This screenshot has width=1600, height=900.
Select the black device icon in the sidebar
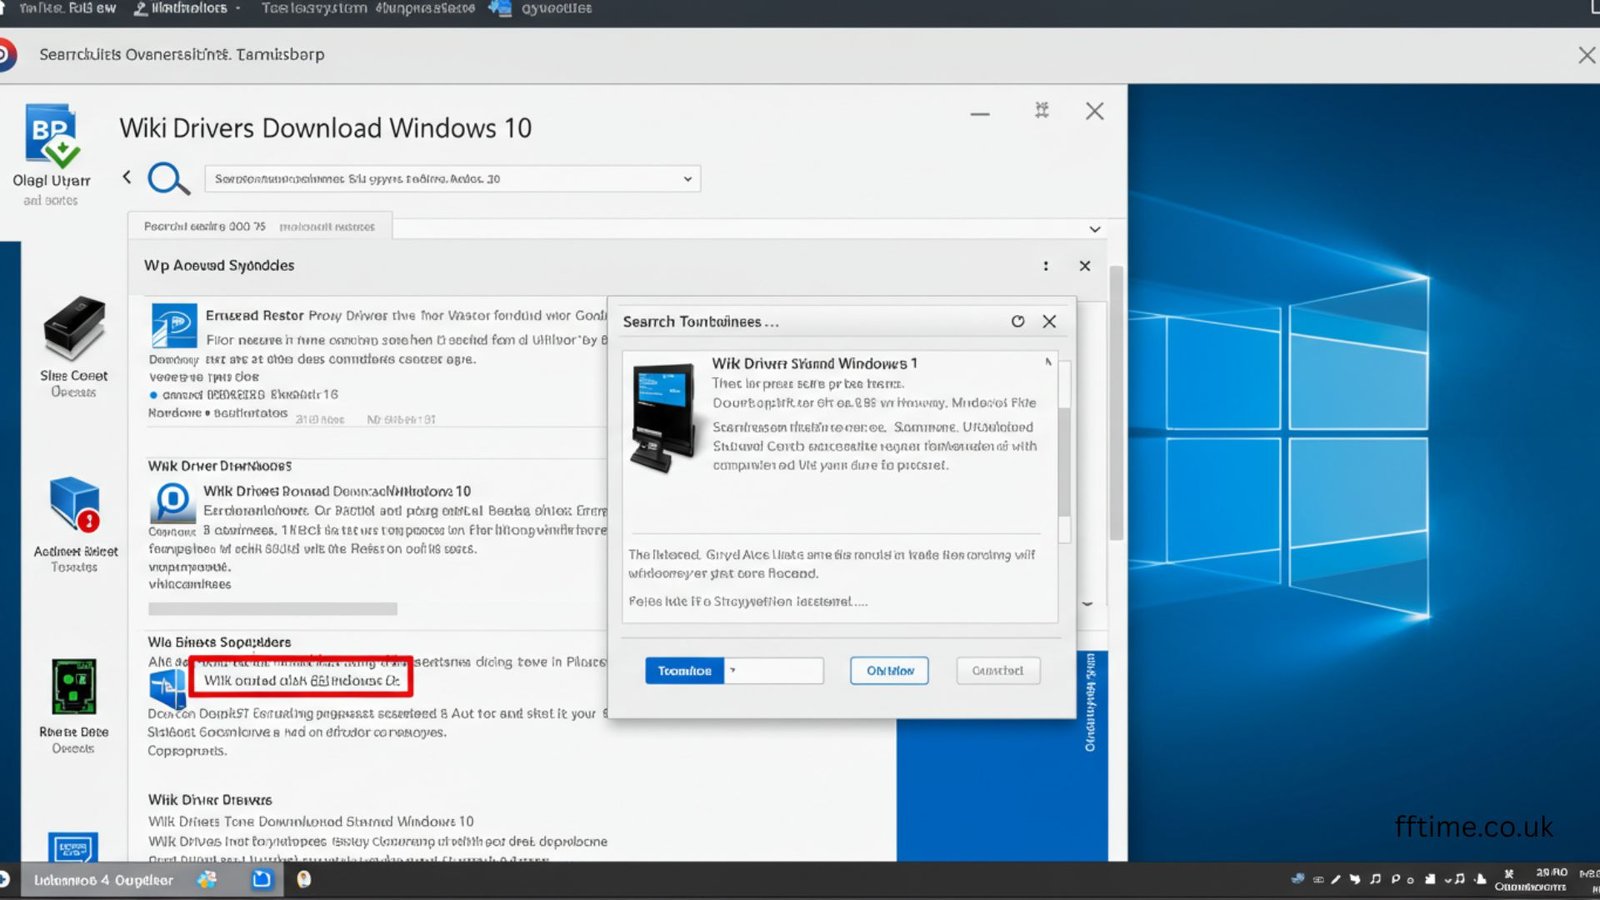click(x=74, y=327)
